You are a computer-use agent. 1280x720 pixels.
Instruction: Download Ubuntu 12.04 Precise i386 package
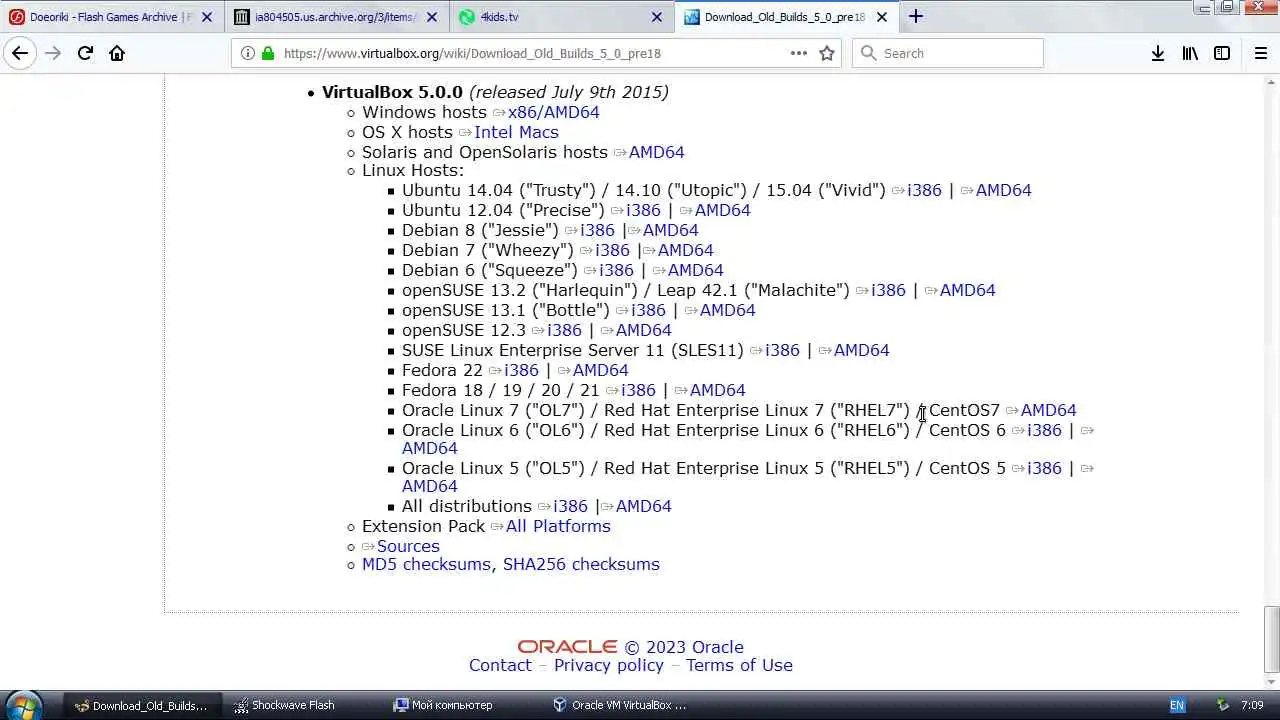coord(643,210)
